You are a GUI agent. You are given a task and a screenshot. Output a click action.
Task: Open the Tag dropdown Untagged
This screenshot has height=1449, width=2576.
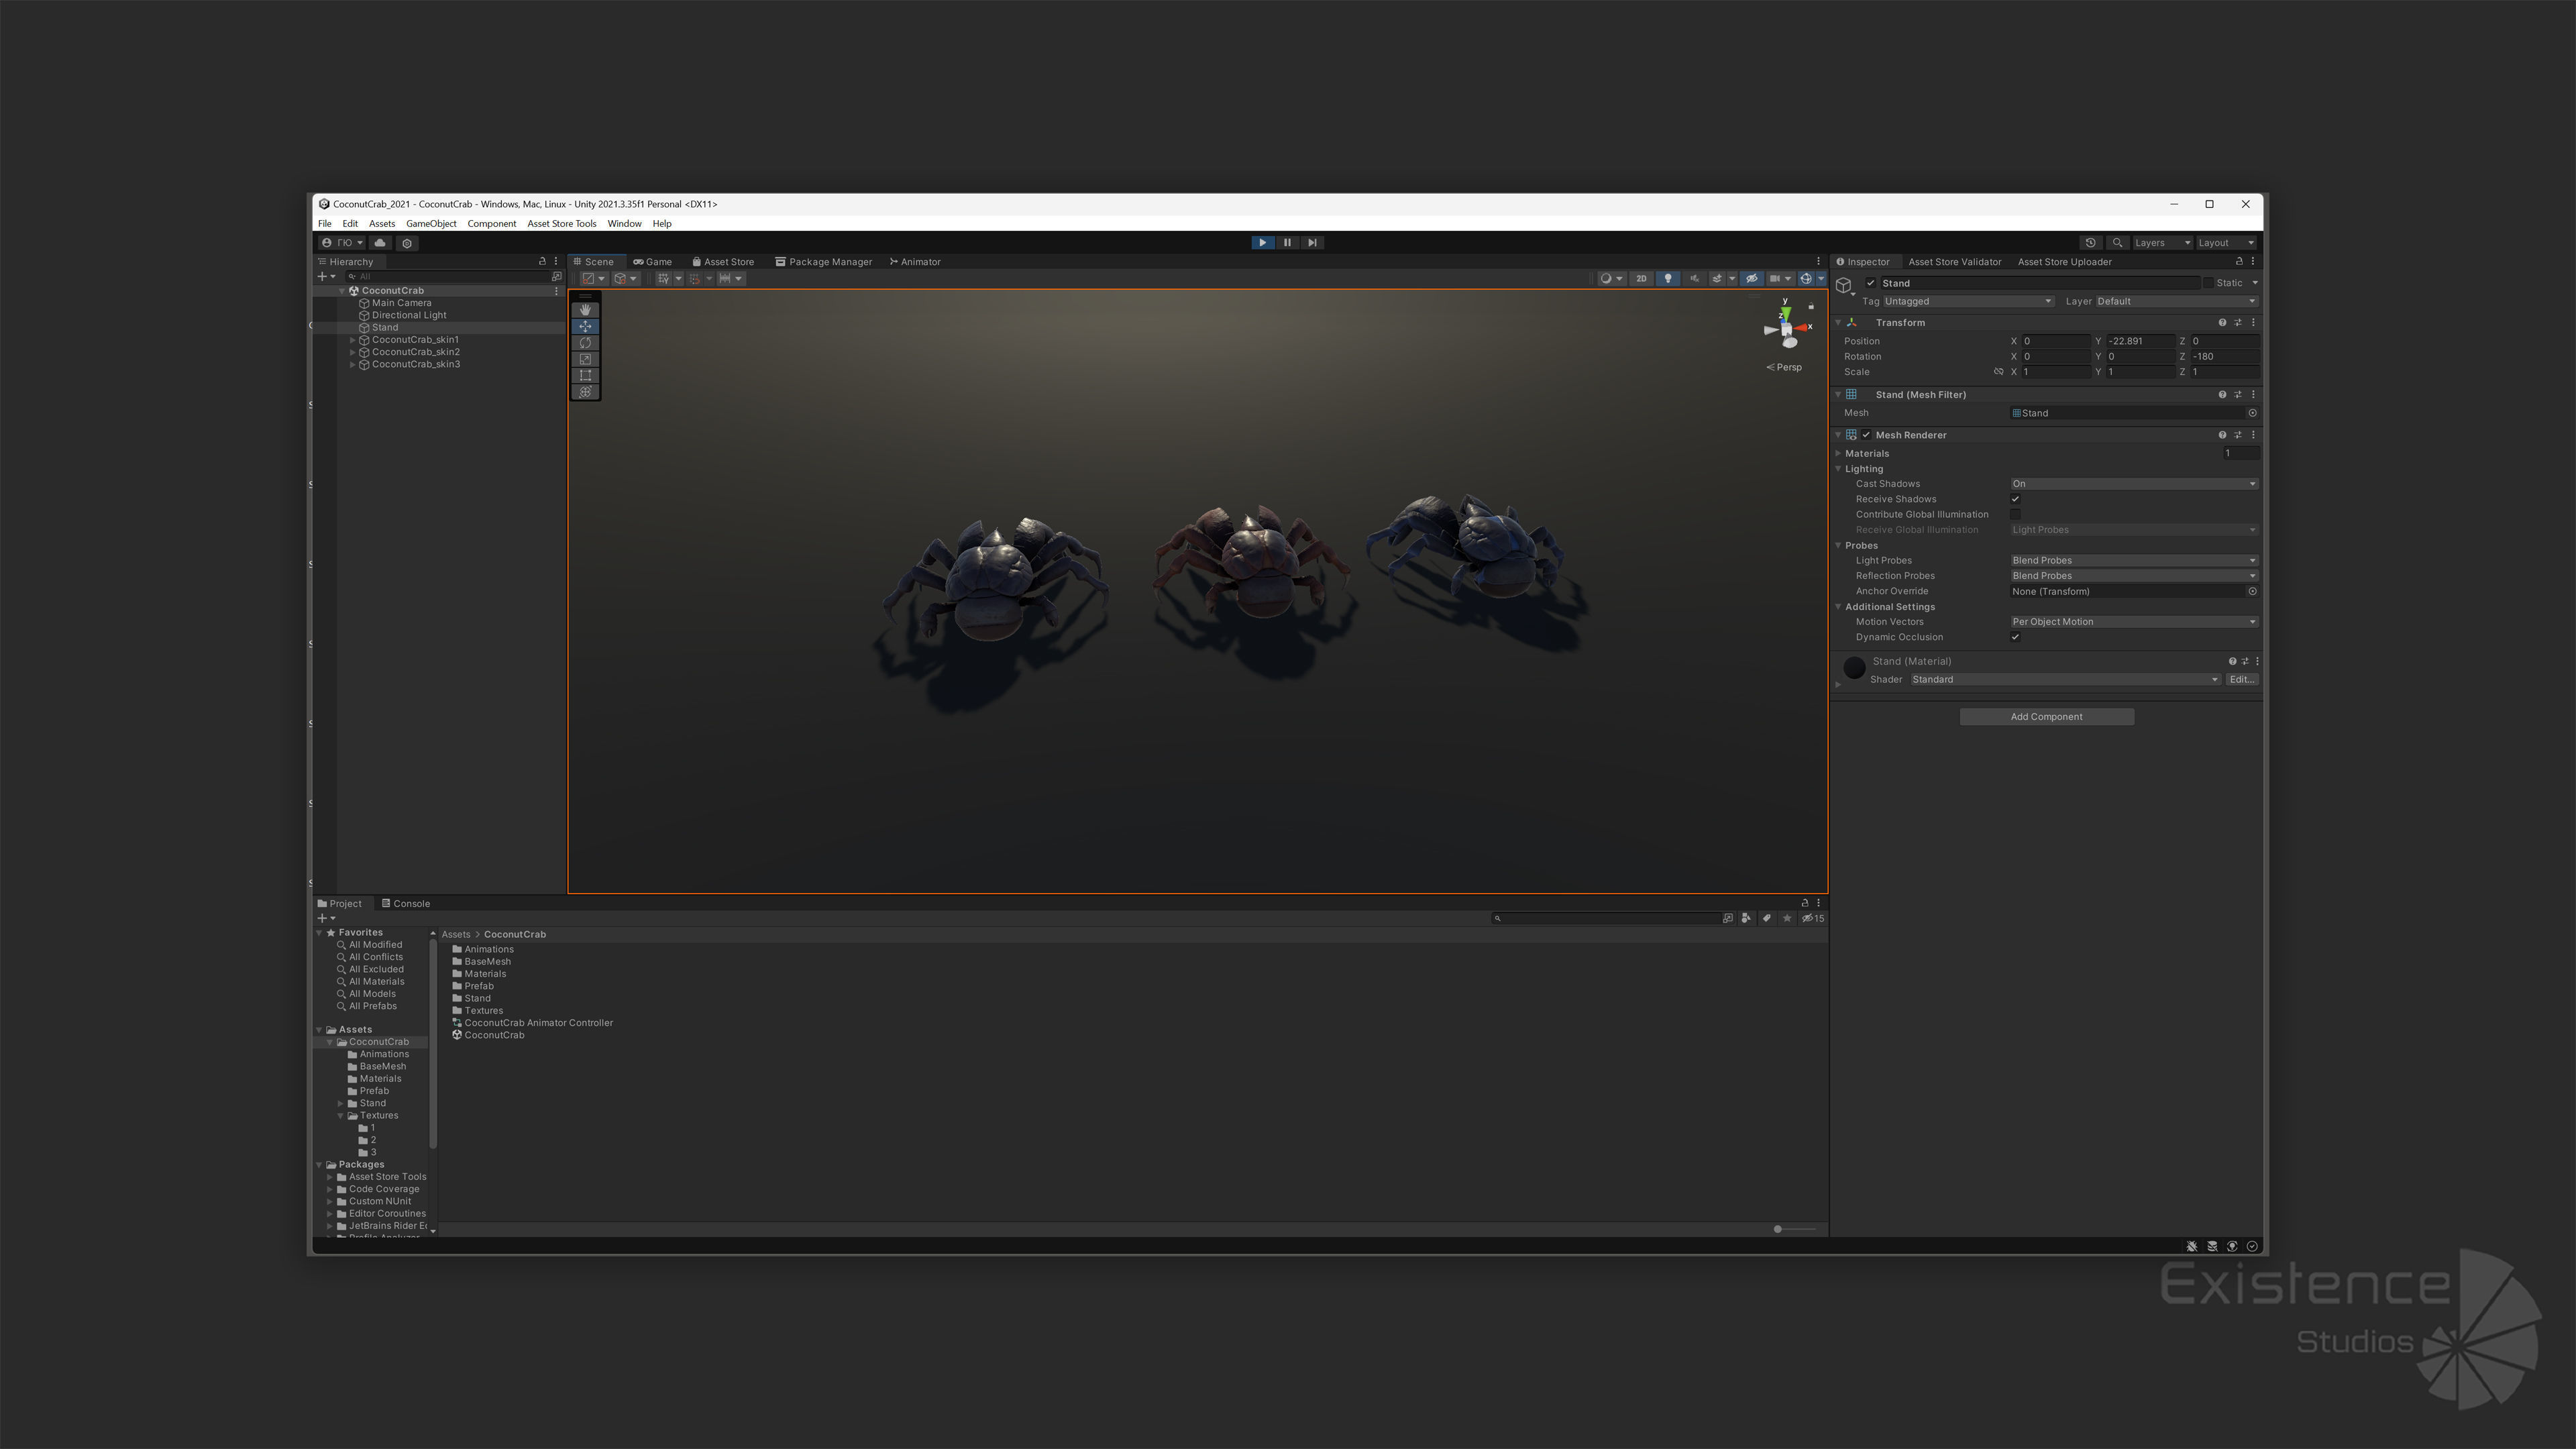coord(1968,301)
